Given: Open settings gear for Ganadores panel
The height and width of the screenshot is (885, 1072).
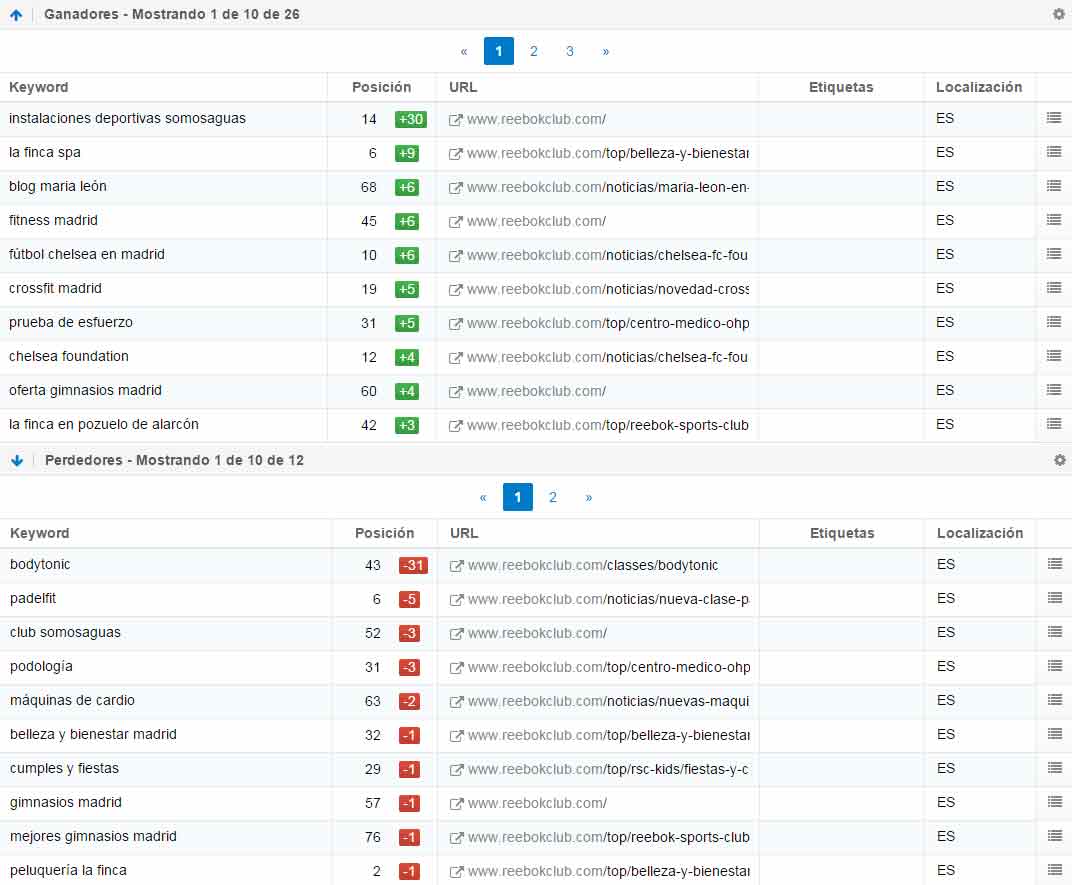Looking at the screenshot, I should [x=1059, y=14].
